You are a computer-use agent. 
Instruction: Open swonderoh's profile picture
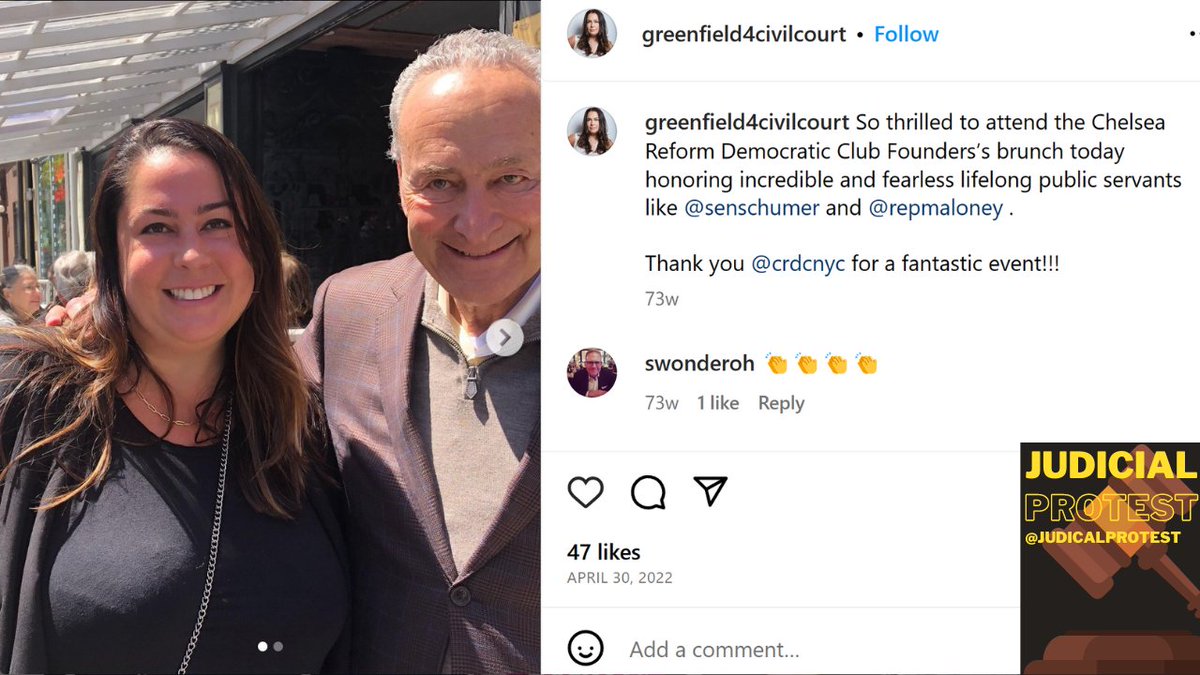coord(592,373)
